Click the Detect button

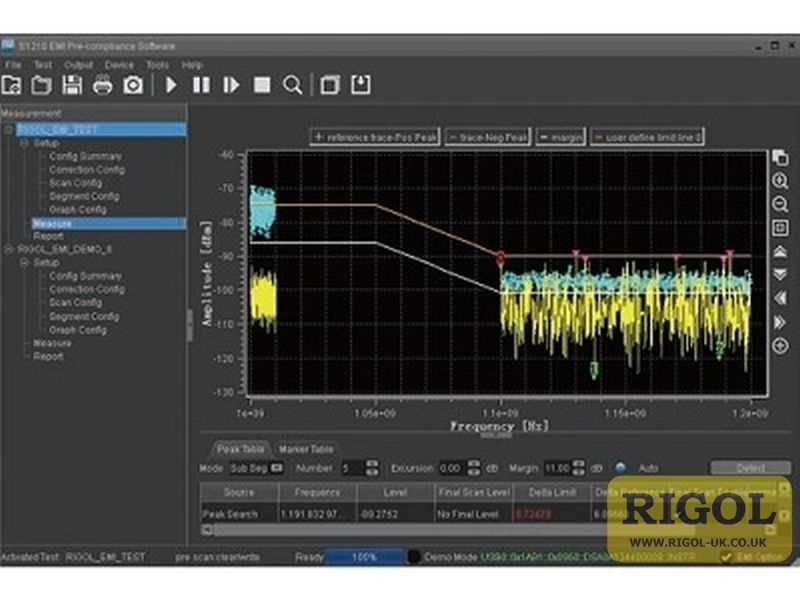[751, 468]
